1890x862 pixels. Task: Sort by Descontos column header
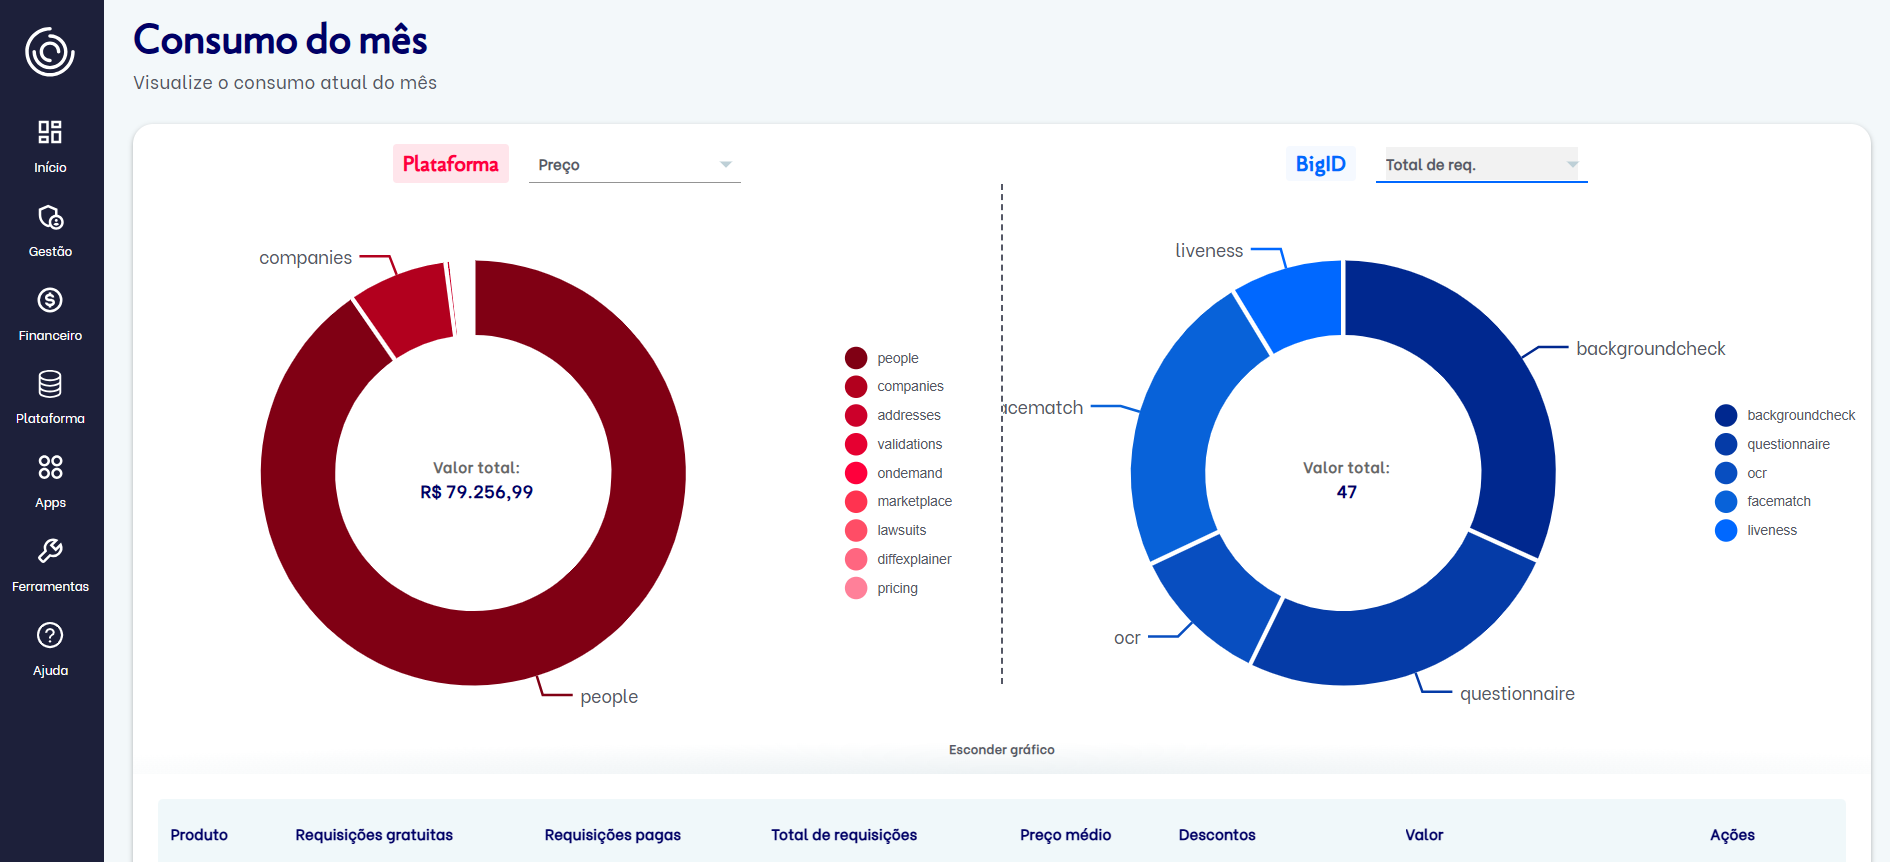tap(1217, 835)
